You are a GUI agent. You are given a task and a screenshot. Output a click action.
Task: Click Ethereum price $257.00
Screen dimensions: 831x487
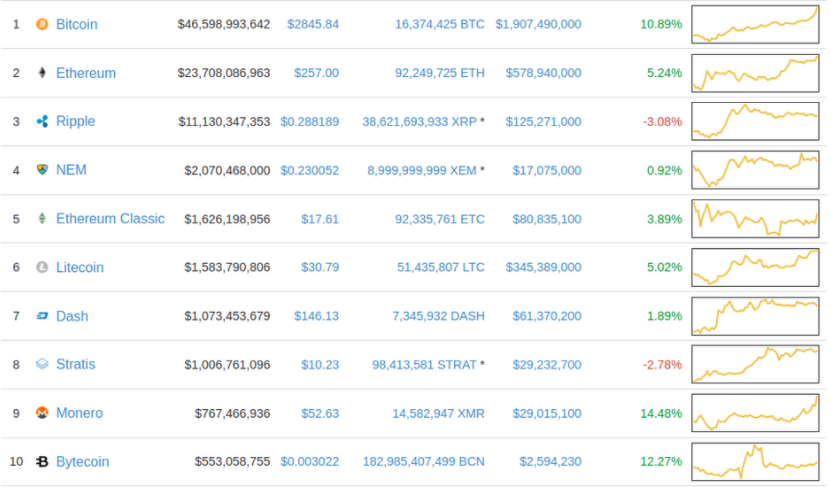click(316, 73)
